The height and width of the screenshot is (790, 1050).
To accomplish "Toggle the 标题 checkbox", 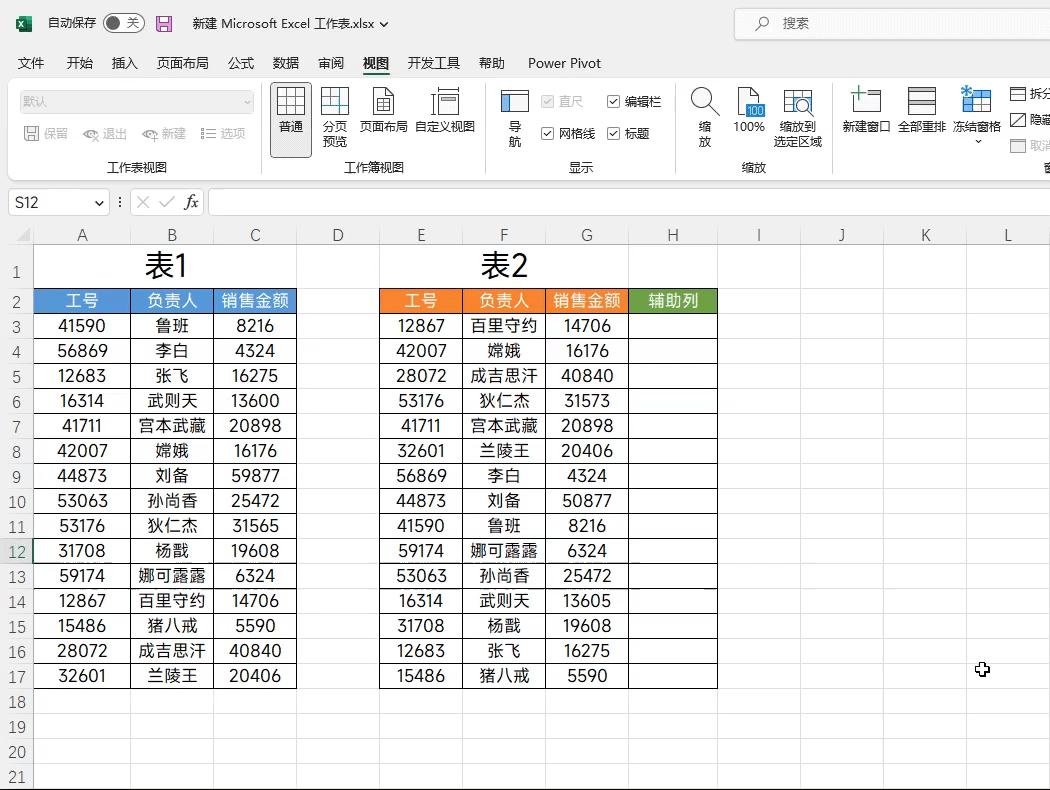I will [613, 134].
